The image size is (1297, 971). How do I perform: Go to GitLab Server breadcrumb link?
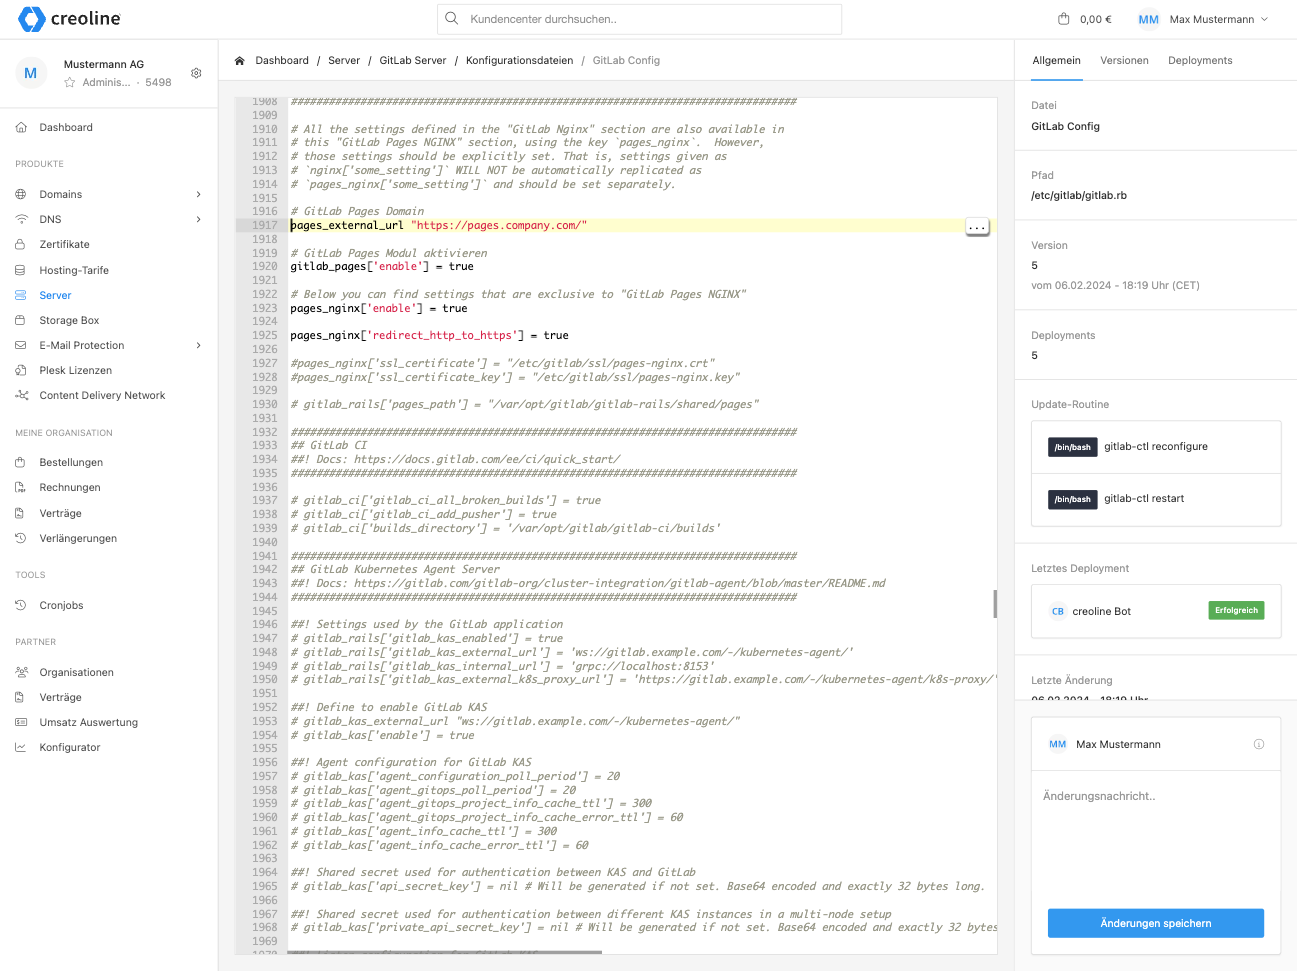[x=413, y=61]
